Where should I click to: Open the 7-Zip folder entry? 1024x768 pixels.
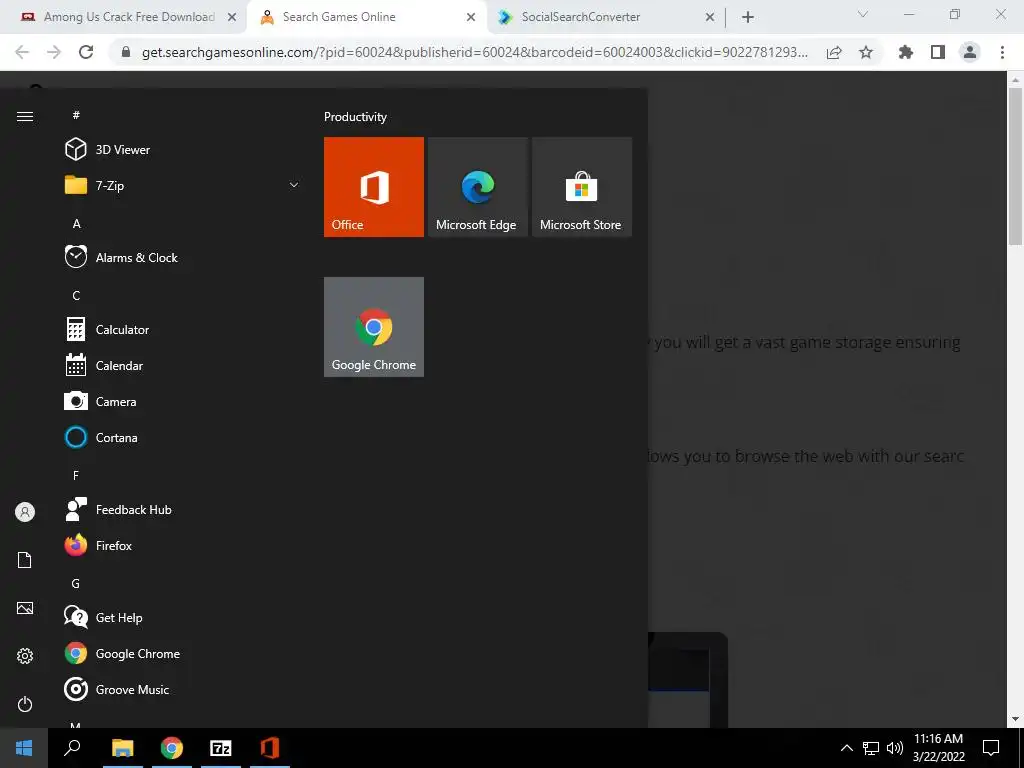[x=183, y=185]
